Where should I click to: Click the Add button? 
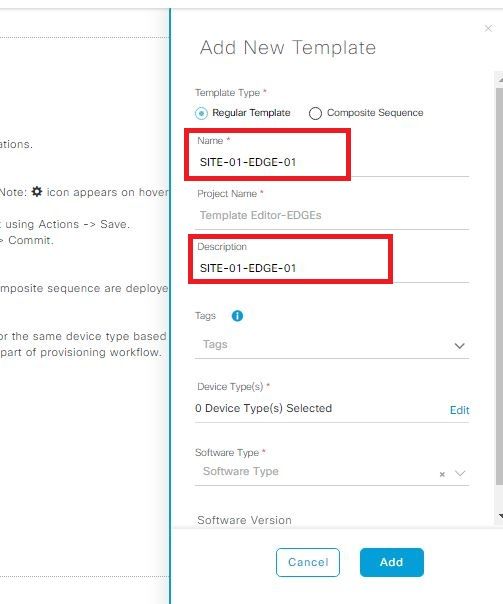point(392,562)
